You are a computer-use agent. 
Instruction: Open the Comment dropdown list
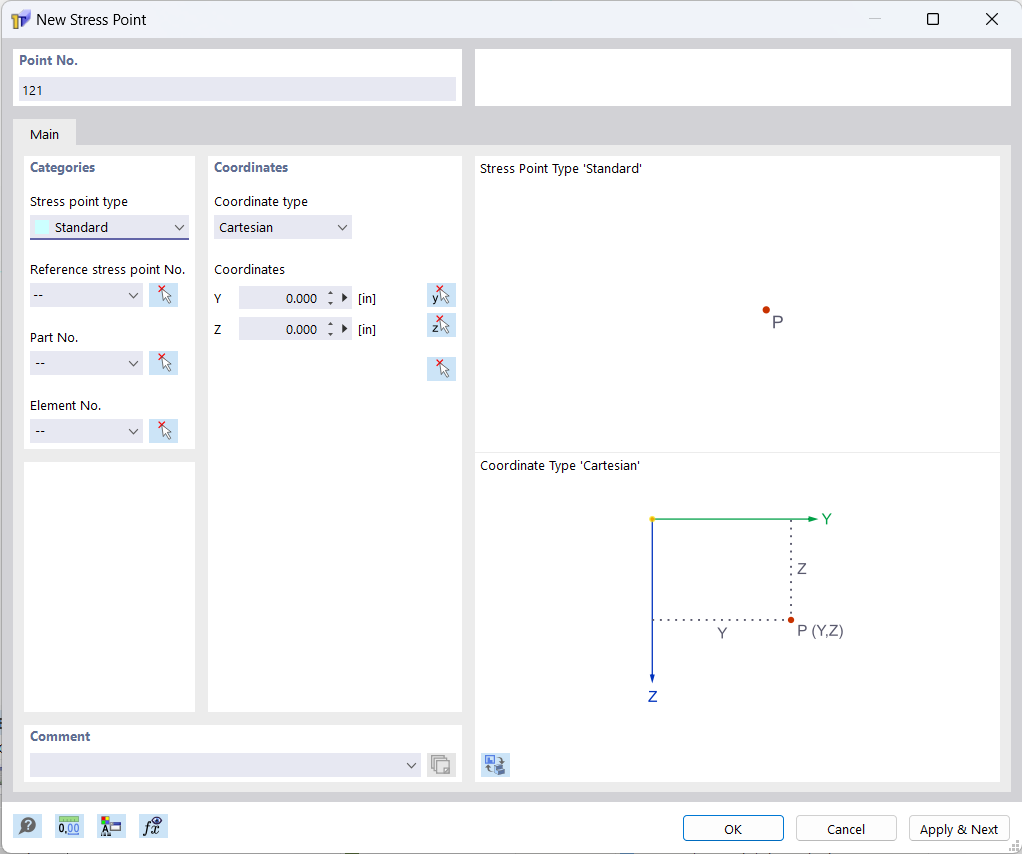click(x=410, y=764)
